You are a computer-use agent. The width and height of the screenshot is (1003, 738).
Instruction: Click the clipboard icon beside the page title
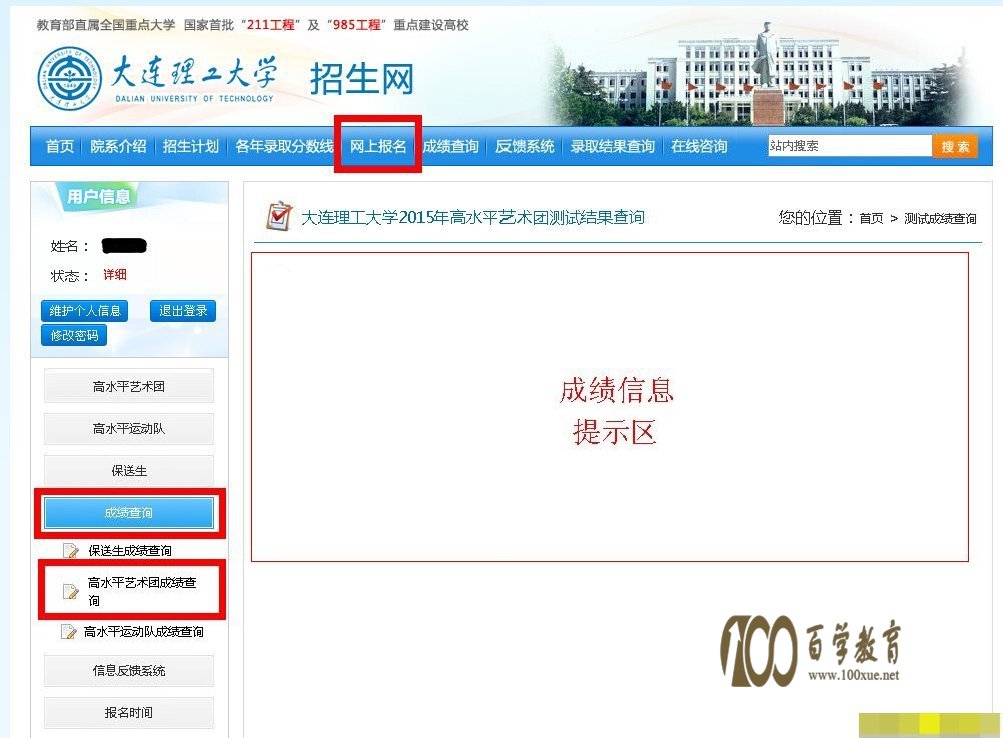coord(279,216)
